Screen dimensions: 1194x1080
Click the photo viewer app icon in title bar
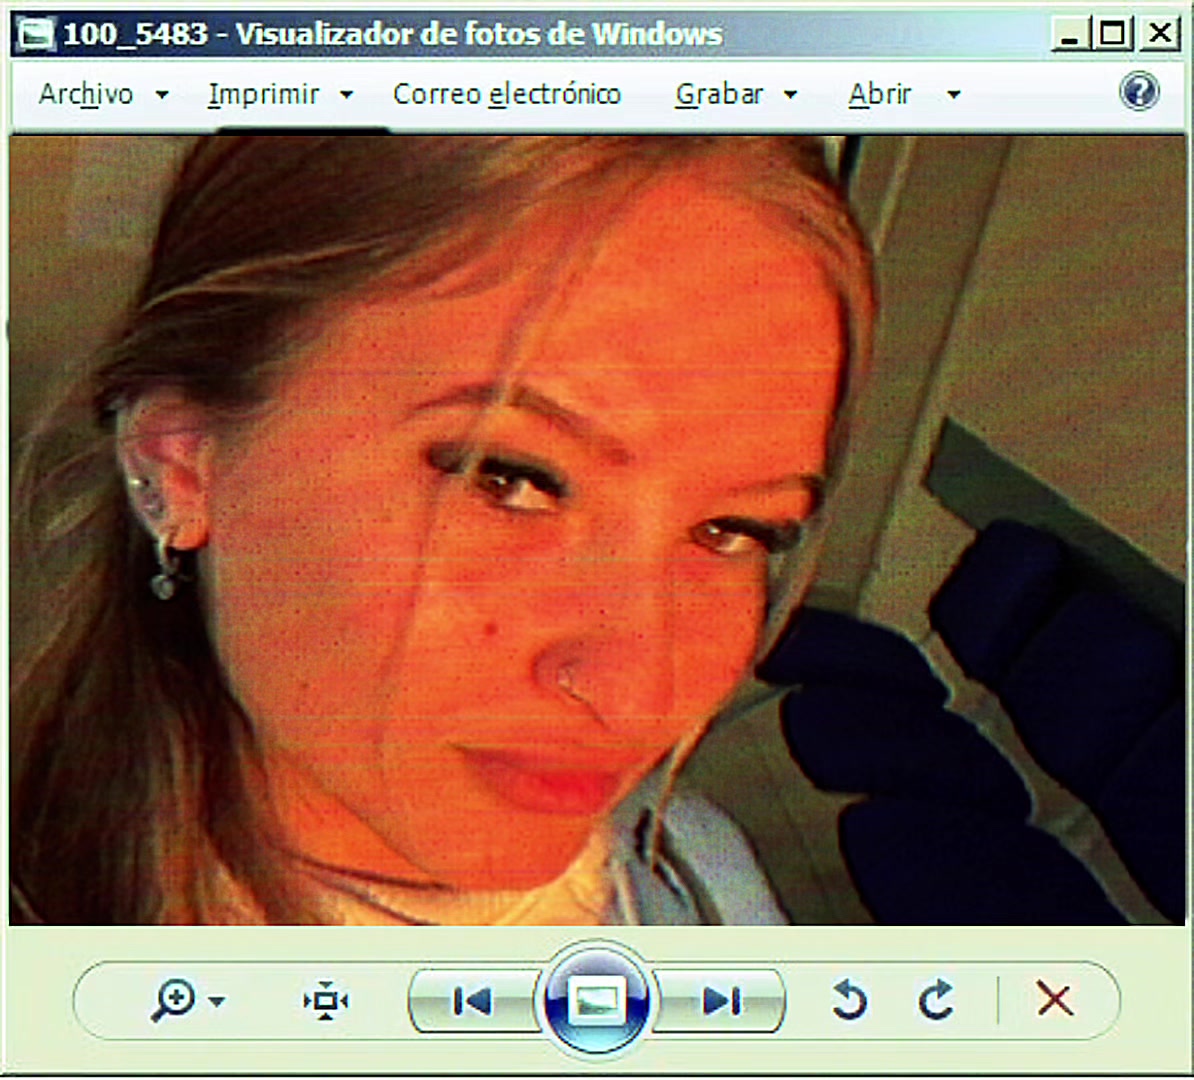(36, 34)
